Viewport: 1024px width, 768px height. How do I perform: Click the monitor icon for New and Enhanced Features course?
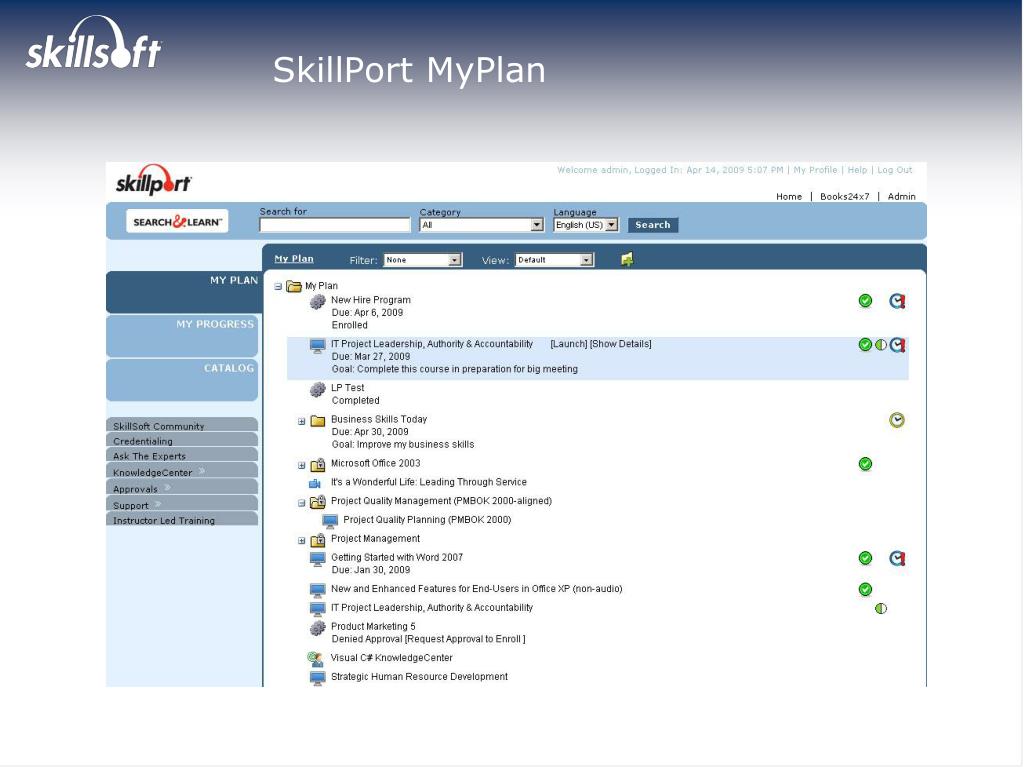pos(317,590)
